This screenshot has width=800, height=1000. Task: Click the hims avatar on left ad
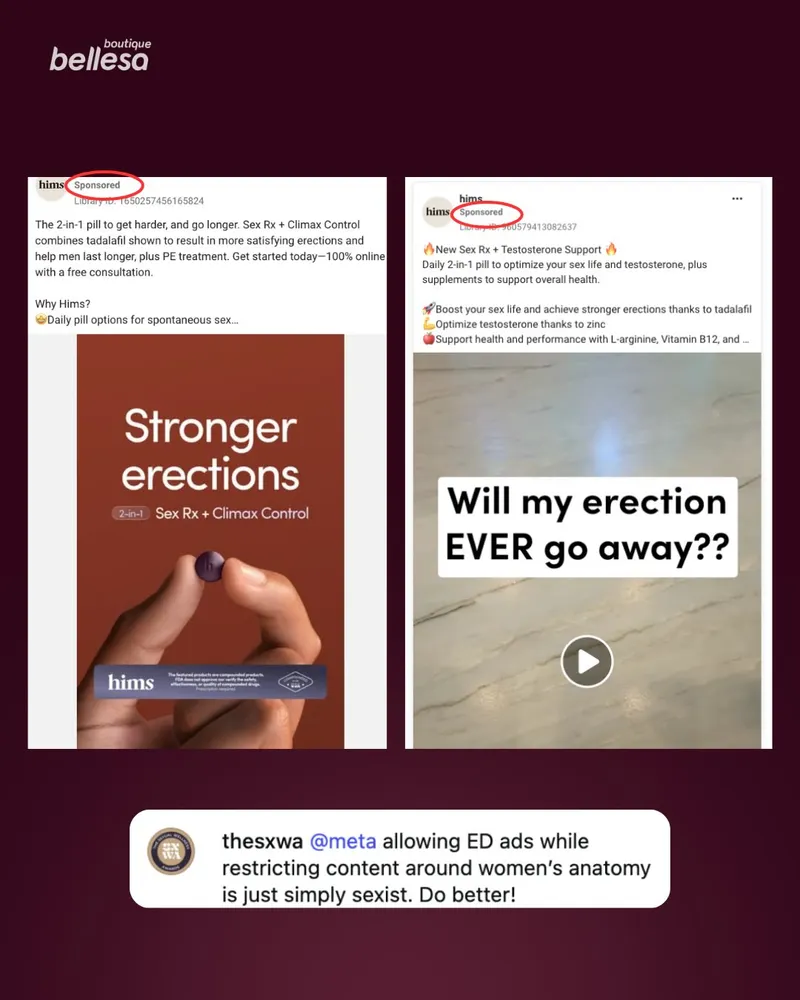tap(50, 188)
